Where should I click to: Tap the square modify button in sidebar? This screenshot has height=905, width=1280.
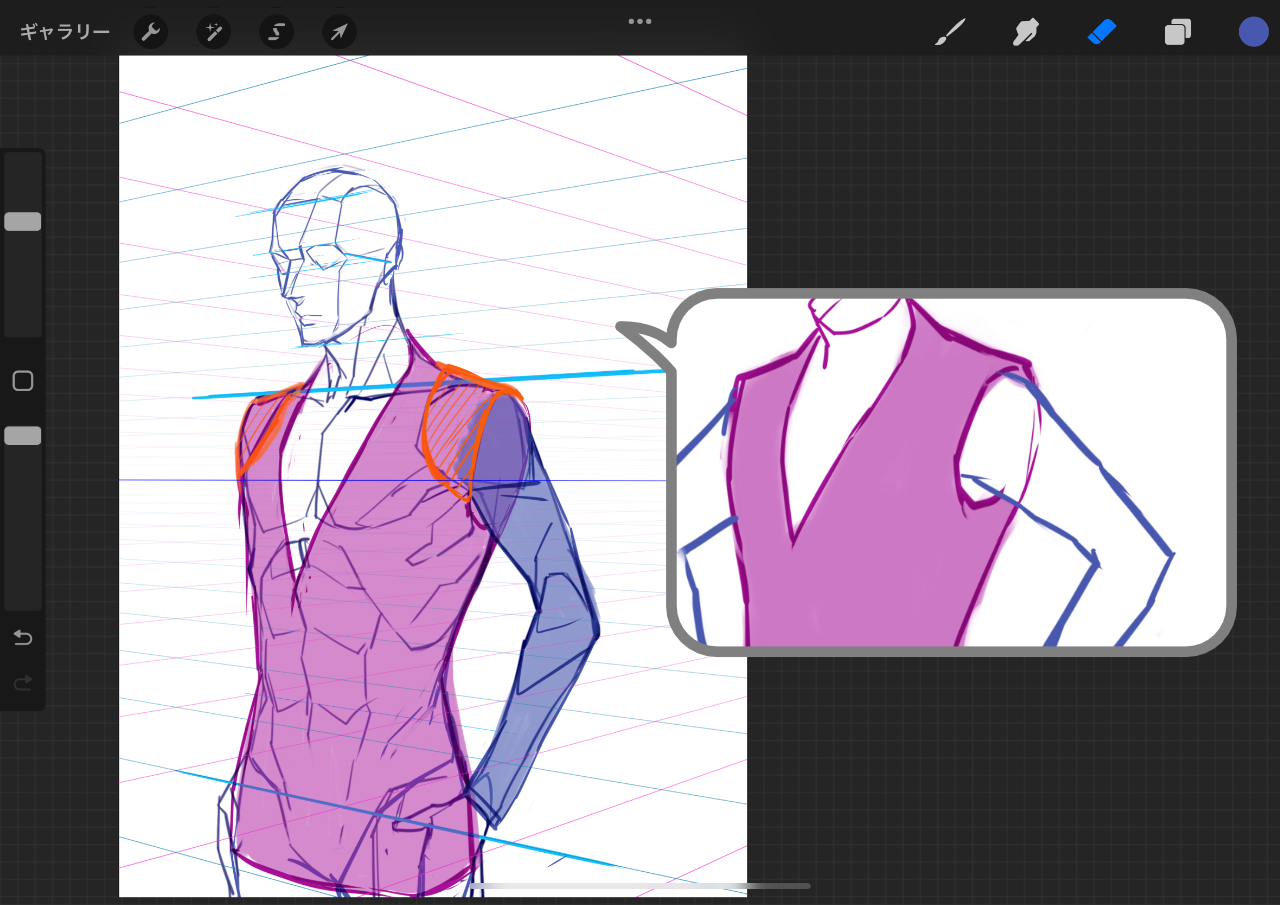[23, 381]
